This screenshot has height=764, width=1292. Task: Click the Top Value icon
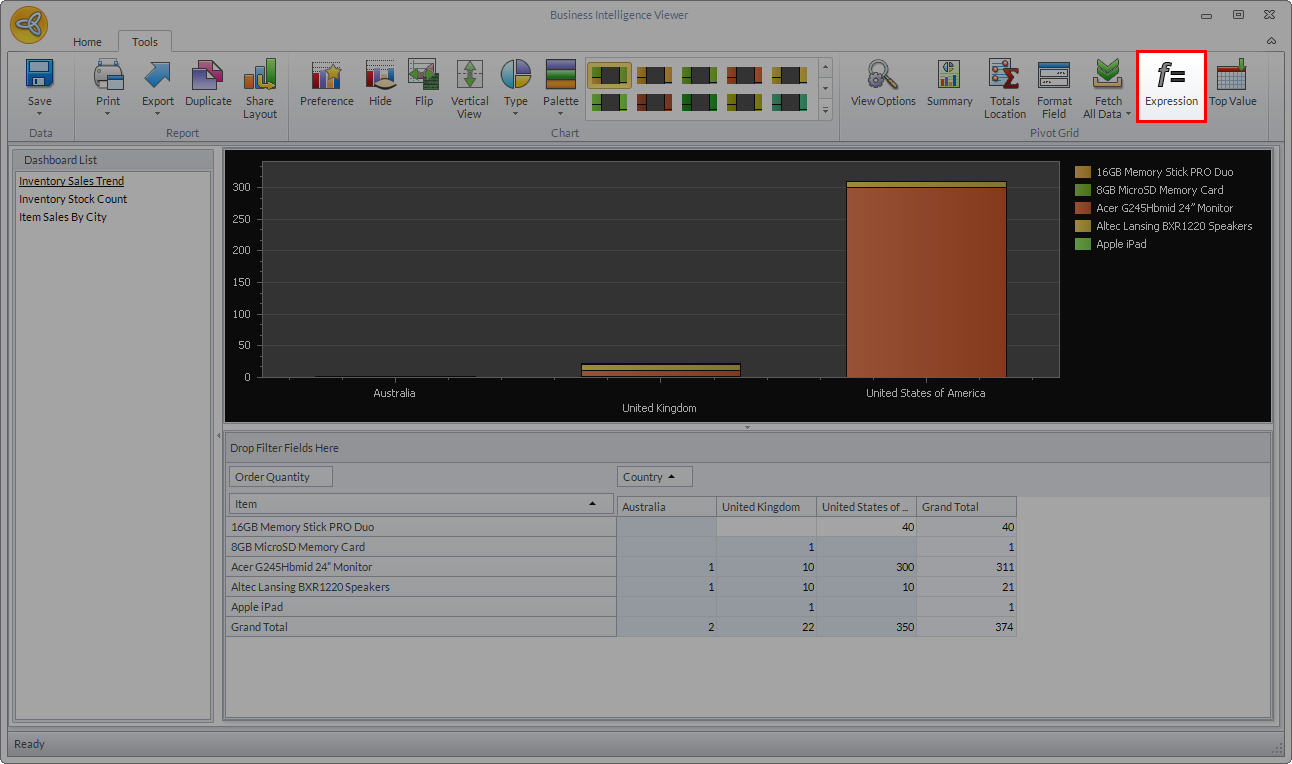1232,84
